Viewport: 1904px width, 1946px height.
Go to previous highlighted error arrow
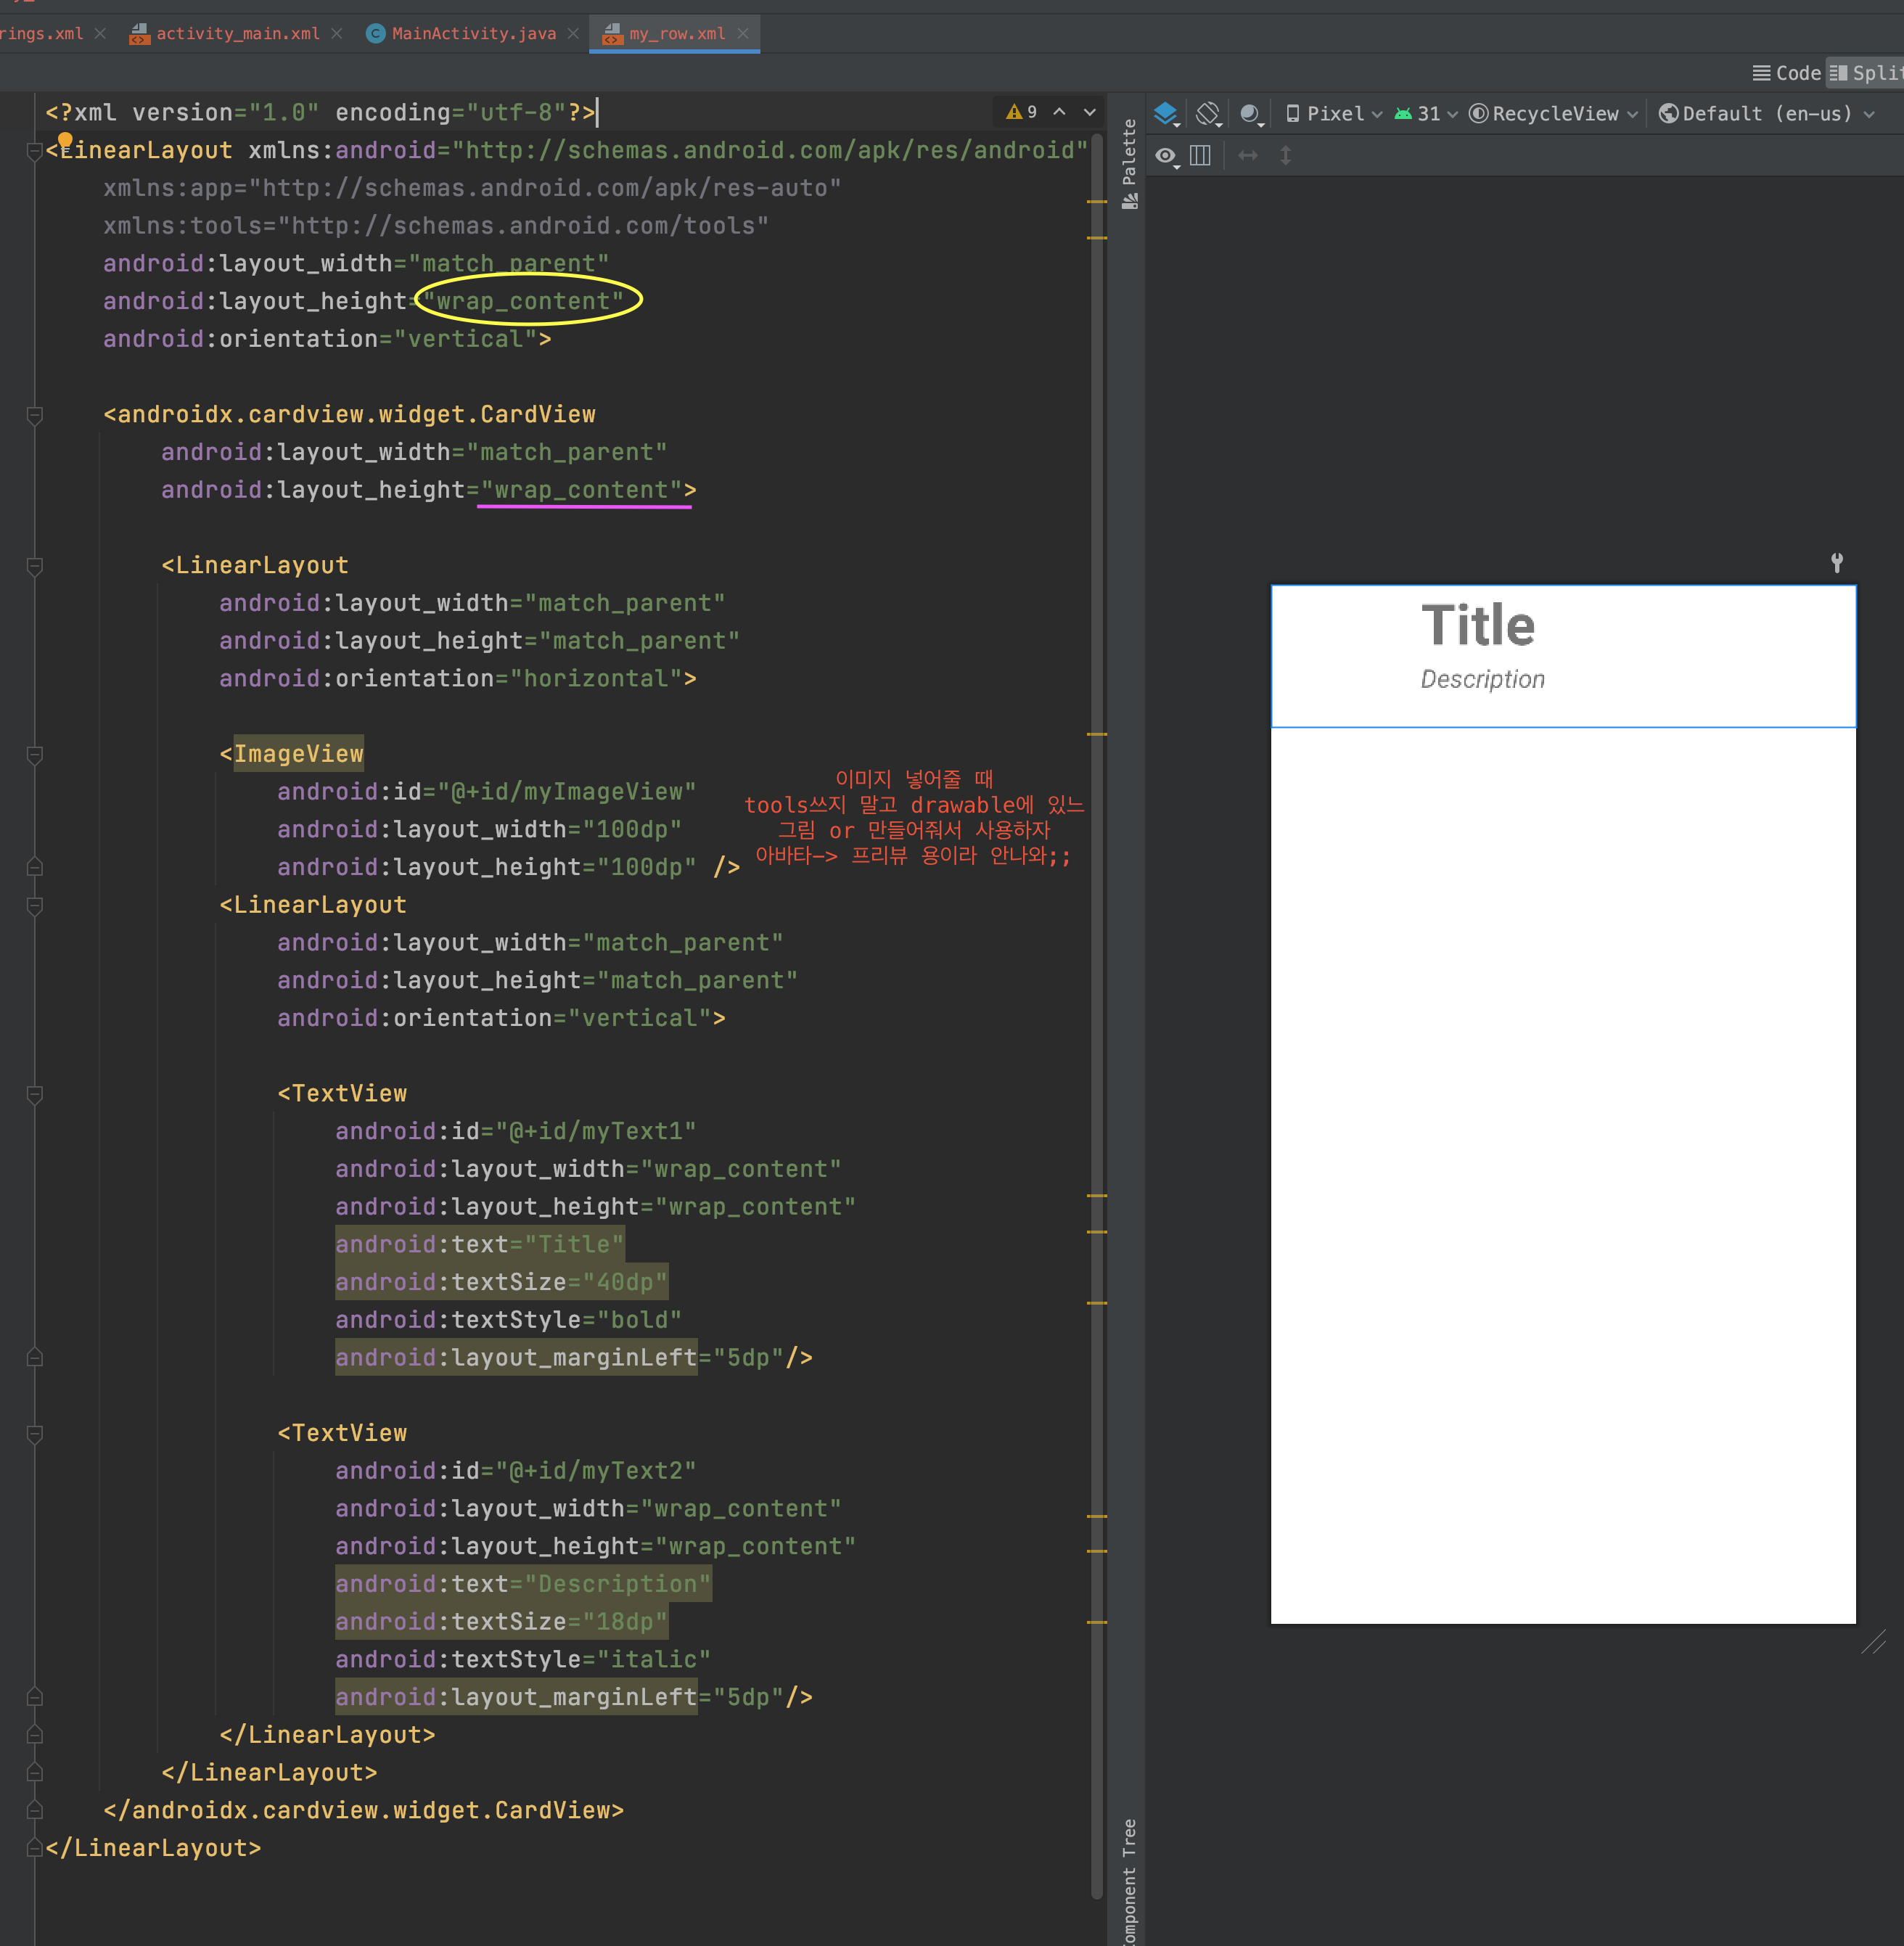click(1059, 112)
